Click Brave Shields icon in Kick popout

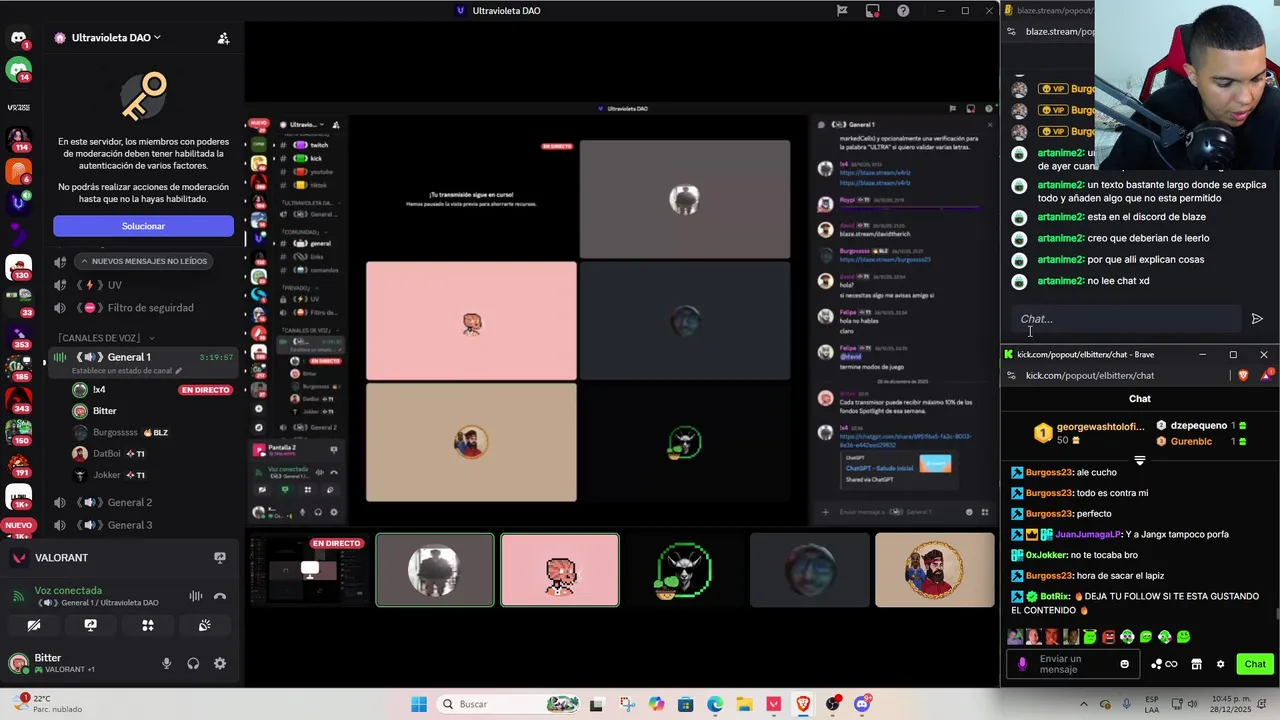click(x=1244, y=375)
